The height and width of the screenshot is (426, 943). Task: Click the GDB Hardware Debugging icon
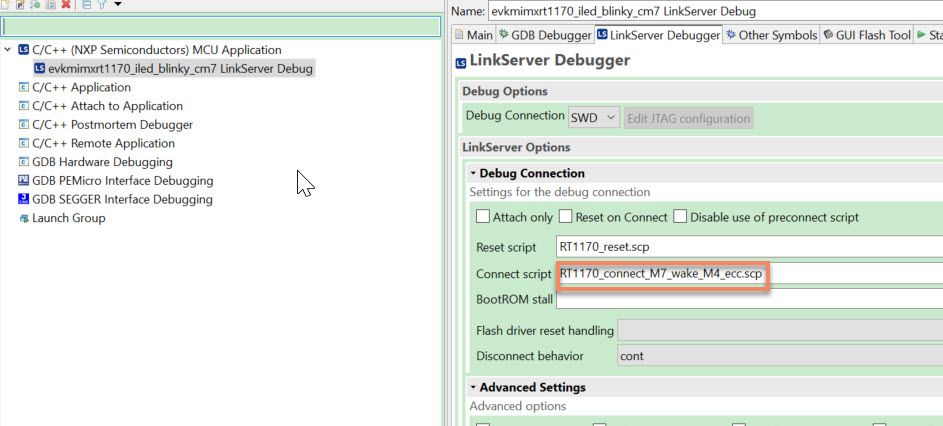(24, 162)
